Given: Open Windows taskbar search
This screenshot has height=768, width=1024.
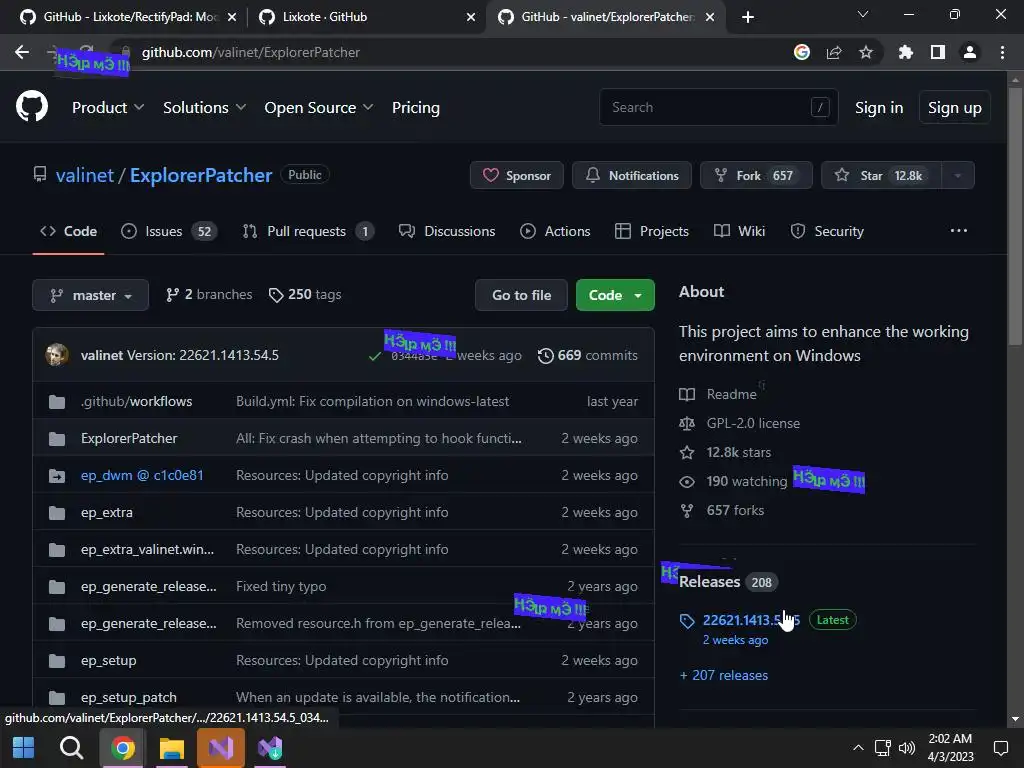Looking at the screenshot, I should tap(71, 748).
